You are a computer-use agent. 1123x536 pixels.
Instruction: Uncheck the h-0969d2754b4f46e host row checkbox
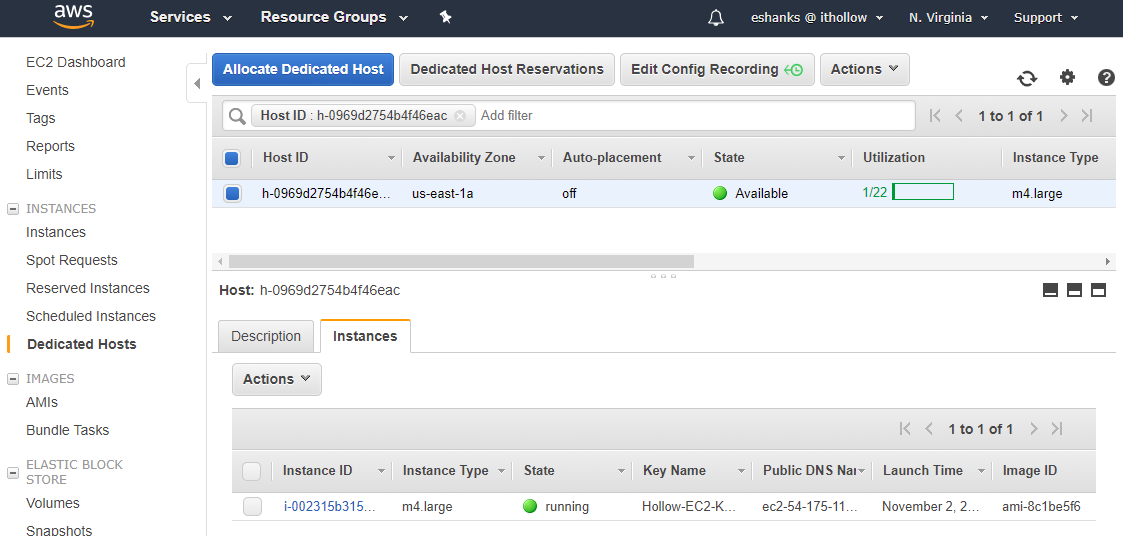232,194
